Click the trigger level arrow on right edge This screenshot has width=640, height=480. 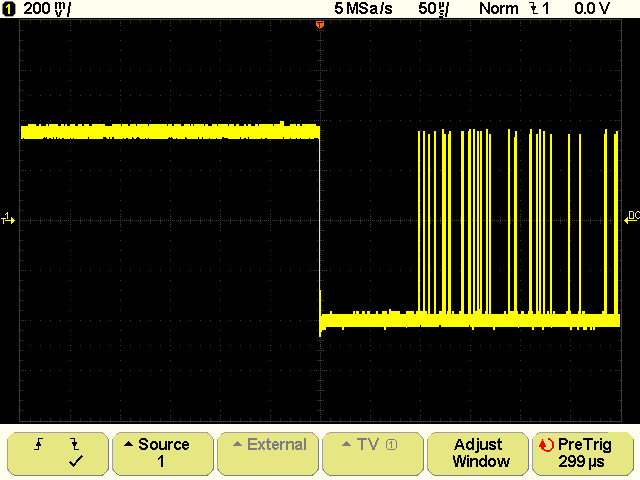[x=632, y=217]
